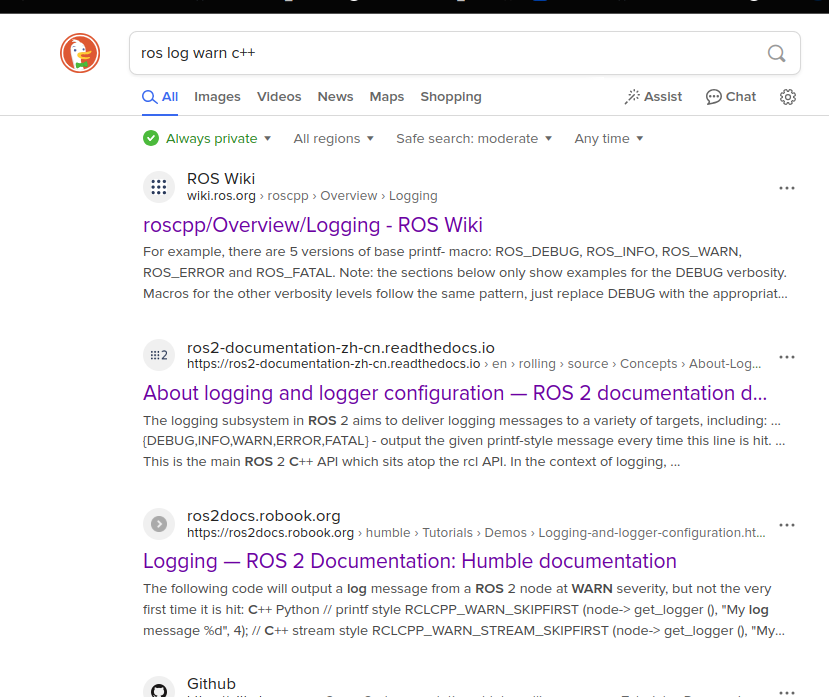Screen dimensions: 829x697
Task: Open roscpp/Overview/Logging - ROS Wiki link
Action: pyautogui.click(x=313, y=225)
